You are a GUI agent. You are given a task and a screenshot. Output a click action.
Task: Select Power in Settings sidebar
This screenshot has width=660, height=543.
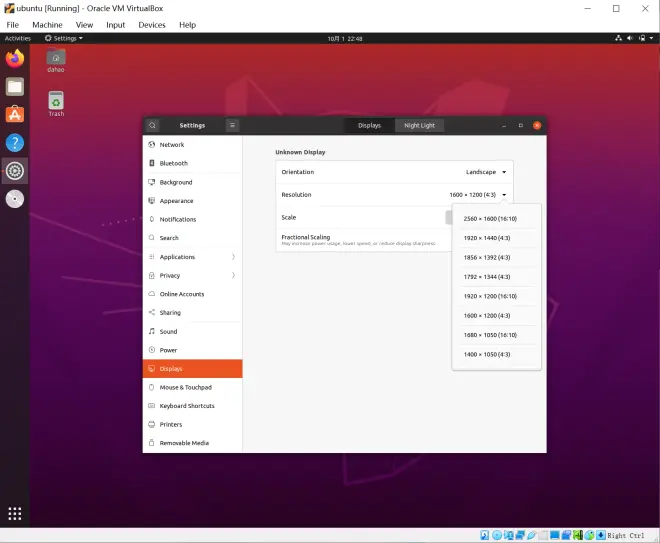192,350
